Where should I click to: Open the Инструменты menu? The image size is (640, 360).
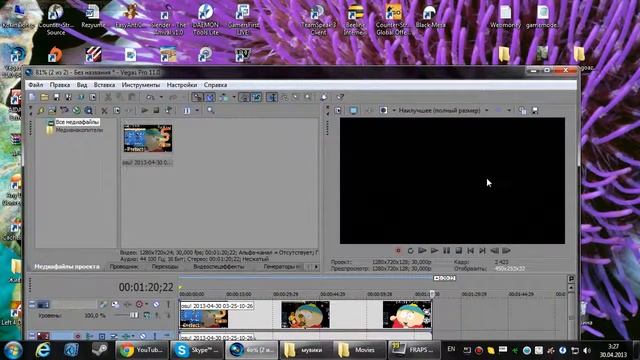click(141, 85)
